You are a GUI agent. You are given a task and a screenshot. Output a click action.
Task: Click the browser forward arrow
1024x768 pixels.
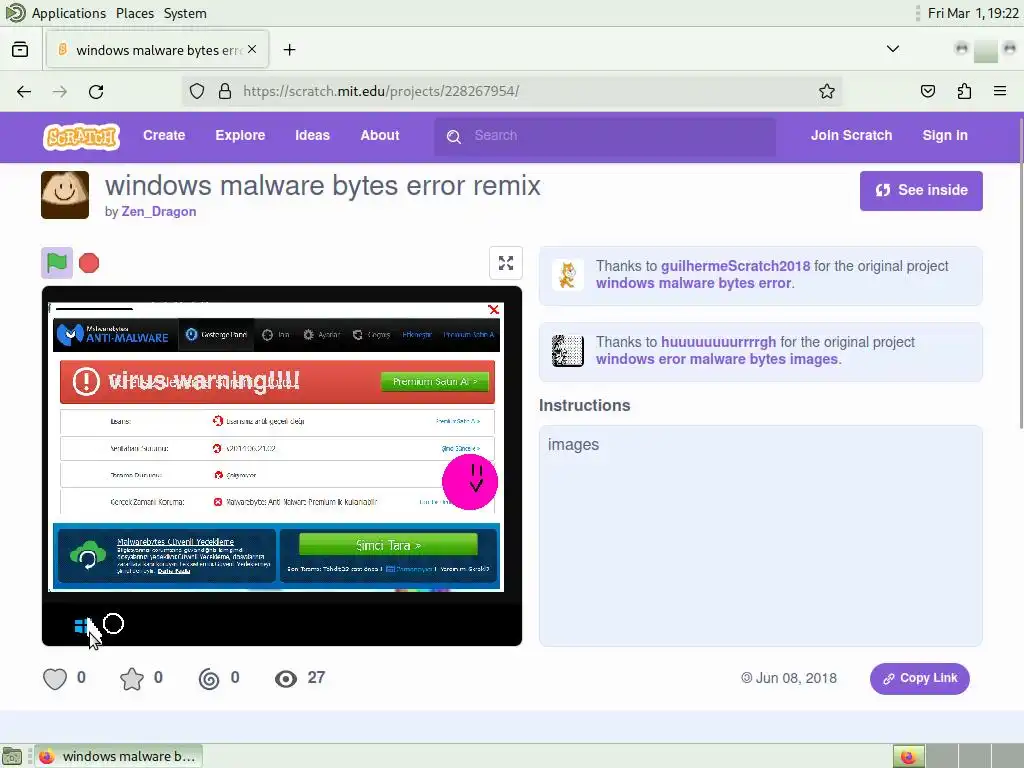(60, 91)
